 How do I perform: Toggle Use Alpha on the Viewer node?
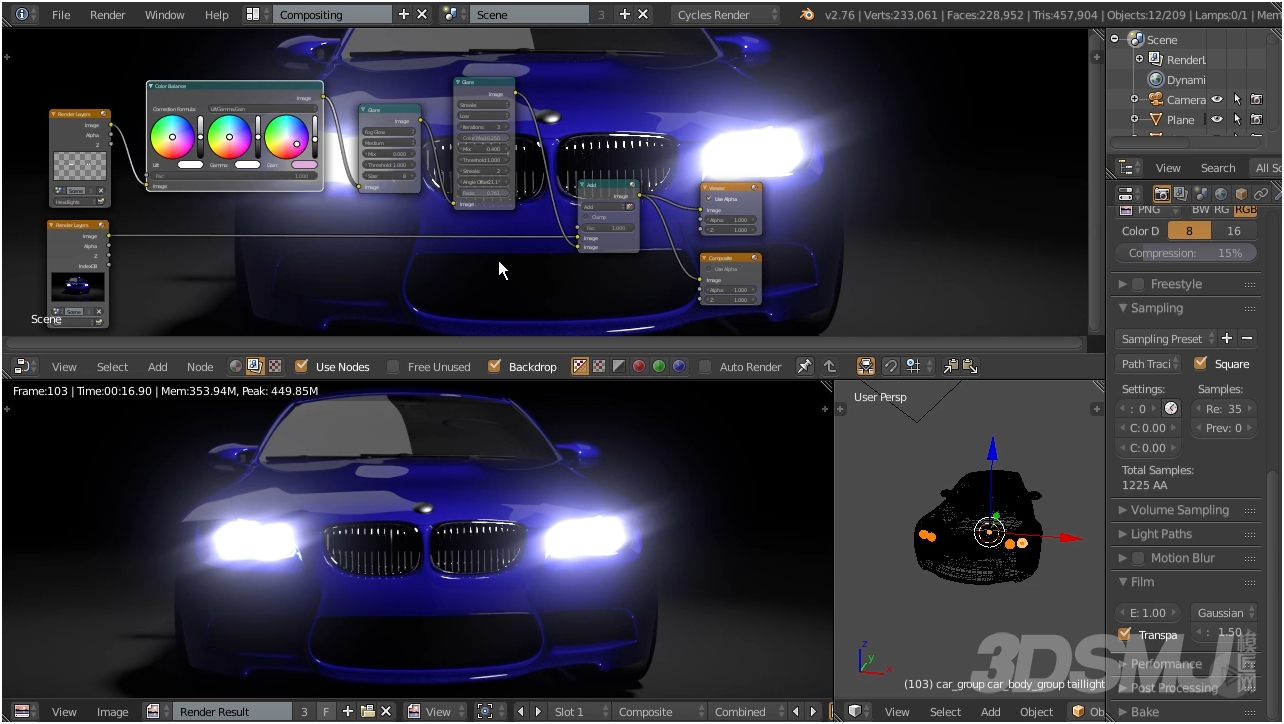(710, 199)
